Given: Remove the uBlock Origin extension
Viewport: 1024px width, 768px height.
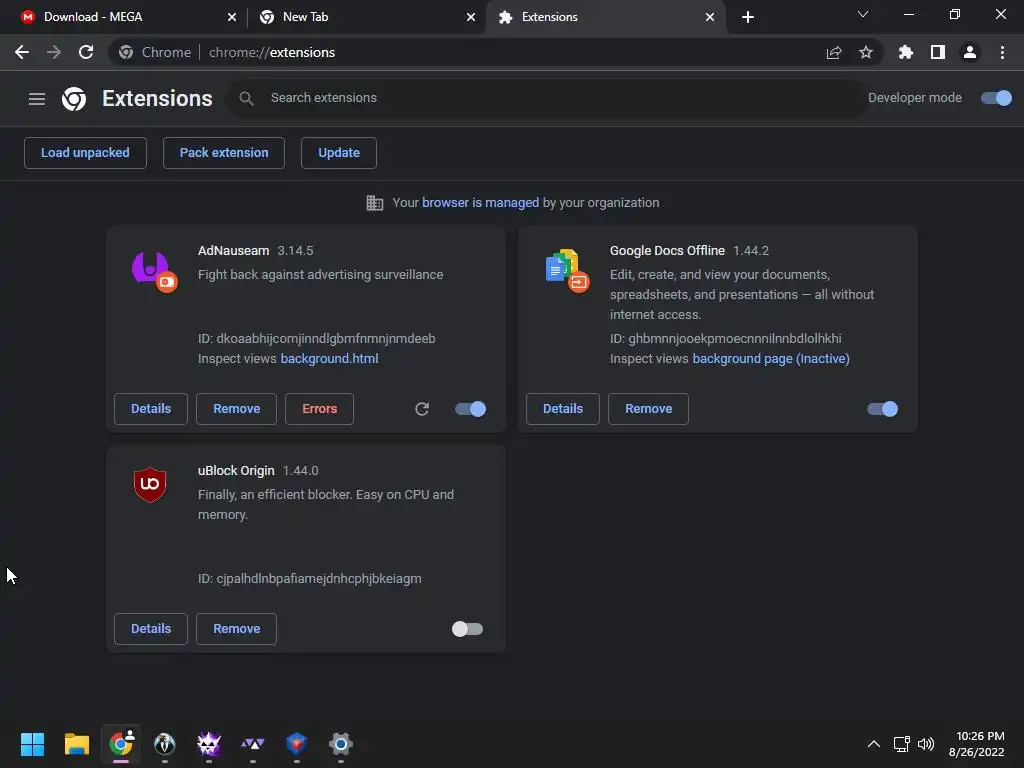Looking at the screenshot, I should (236, 629).
